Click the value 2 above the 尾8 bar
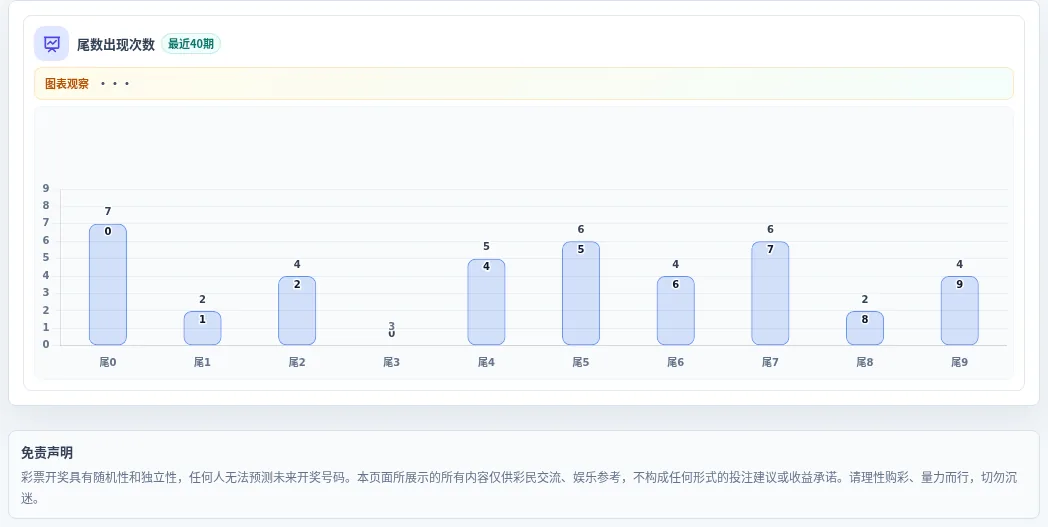The image size is (1048, 527). [x=865, y=299]
